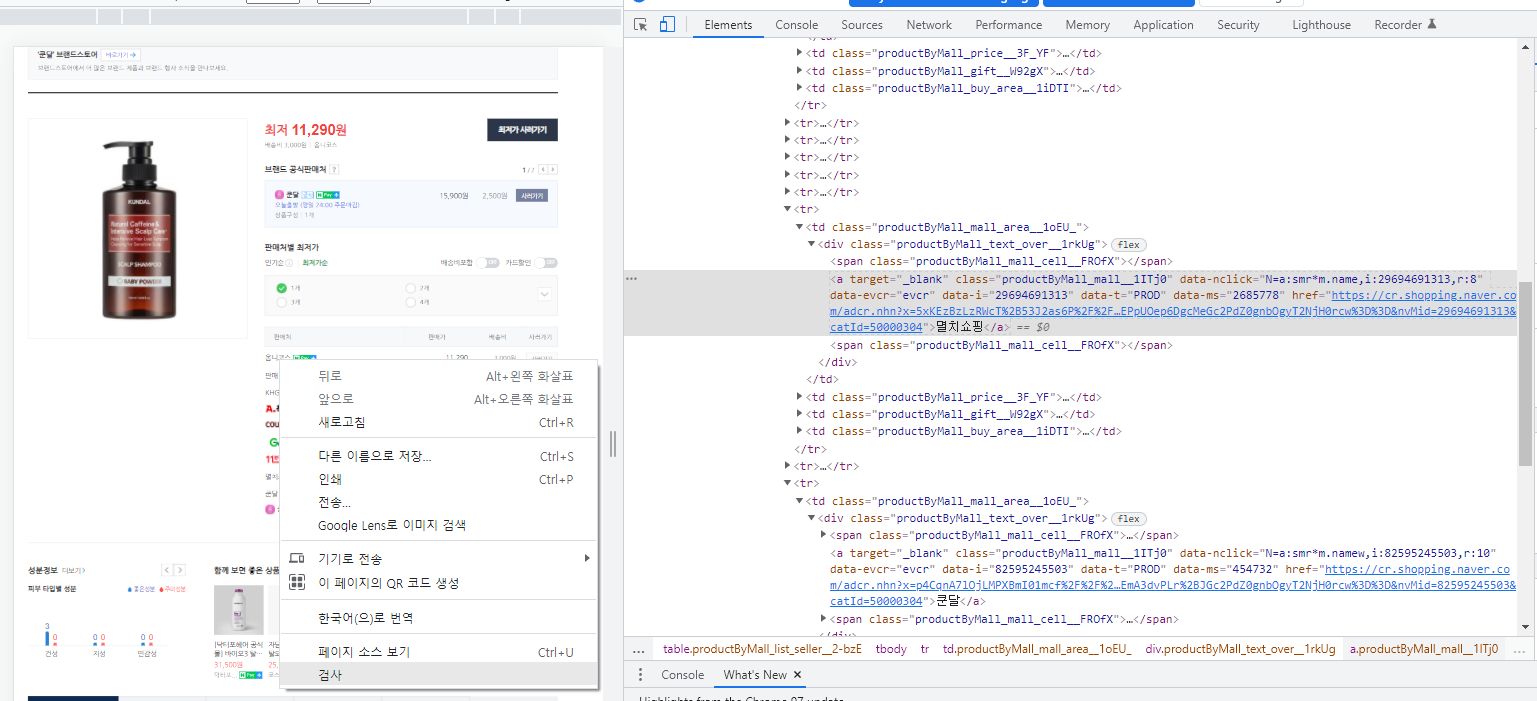
Task: Click the three-dot gutter icon beside the highlighted anchor row
Action: click(x=631, y=279)
